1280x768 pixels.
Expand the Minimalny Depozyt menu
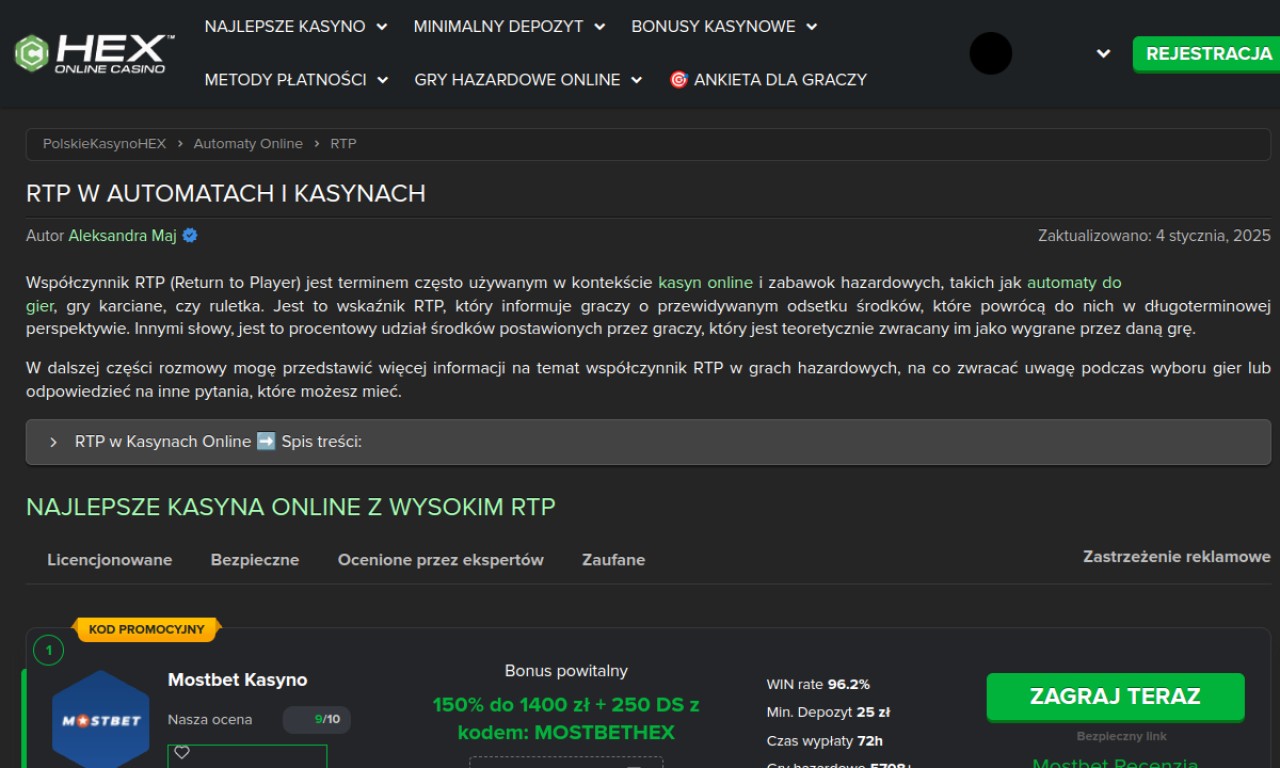pyautogui.click(x=510, y=27)
